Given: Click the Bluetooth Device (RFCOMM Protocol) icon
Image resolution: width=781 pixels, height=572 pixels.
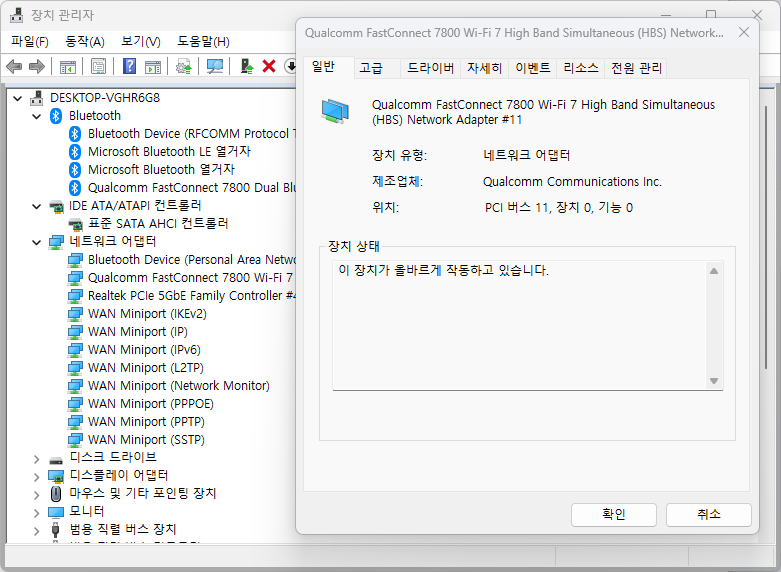Looking at the screenshot, I should coord(75,134).
